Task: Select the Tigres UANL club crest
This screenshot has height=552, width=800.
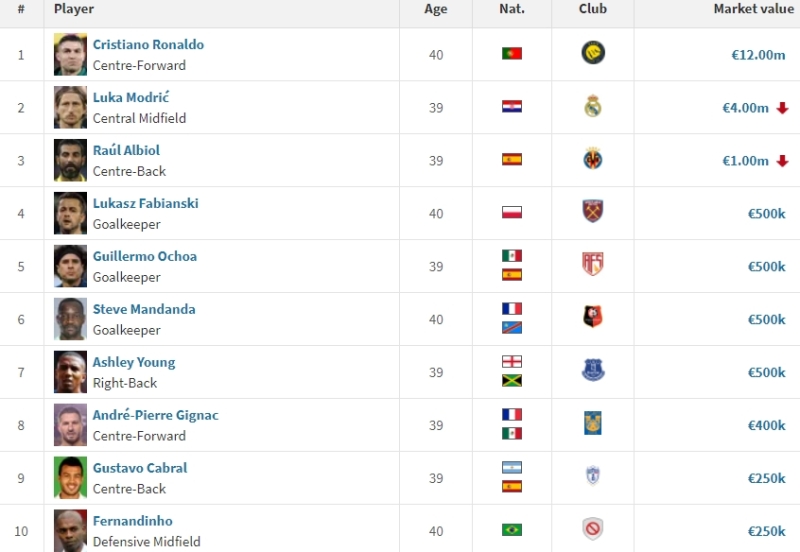Action: (x=593, y=423)
